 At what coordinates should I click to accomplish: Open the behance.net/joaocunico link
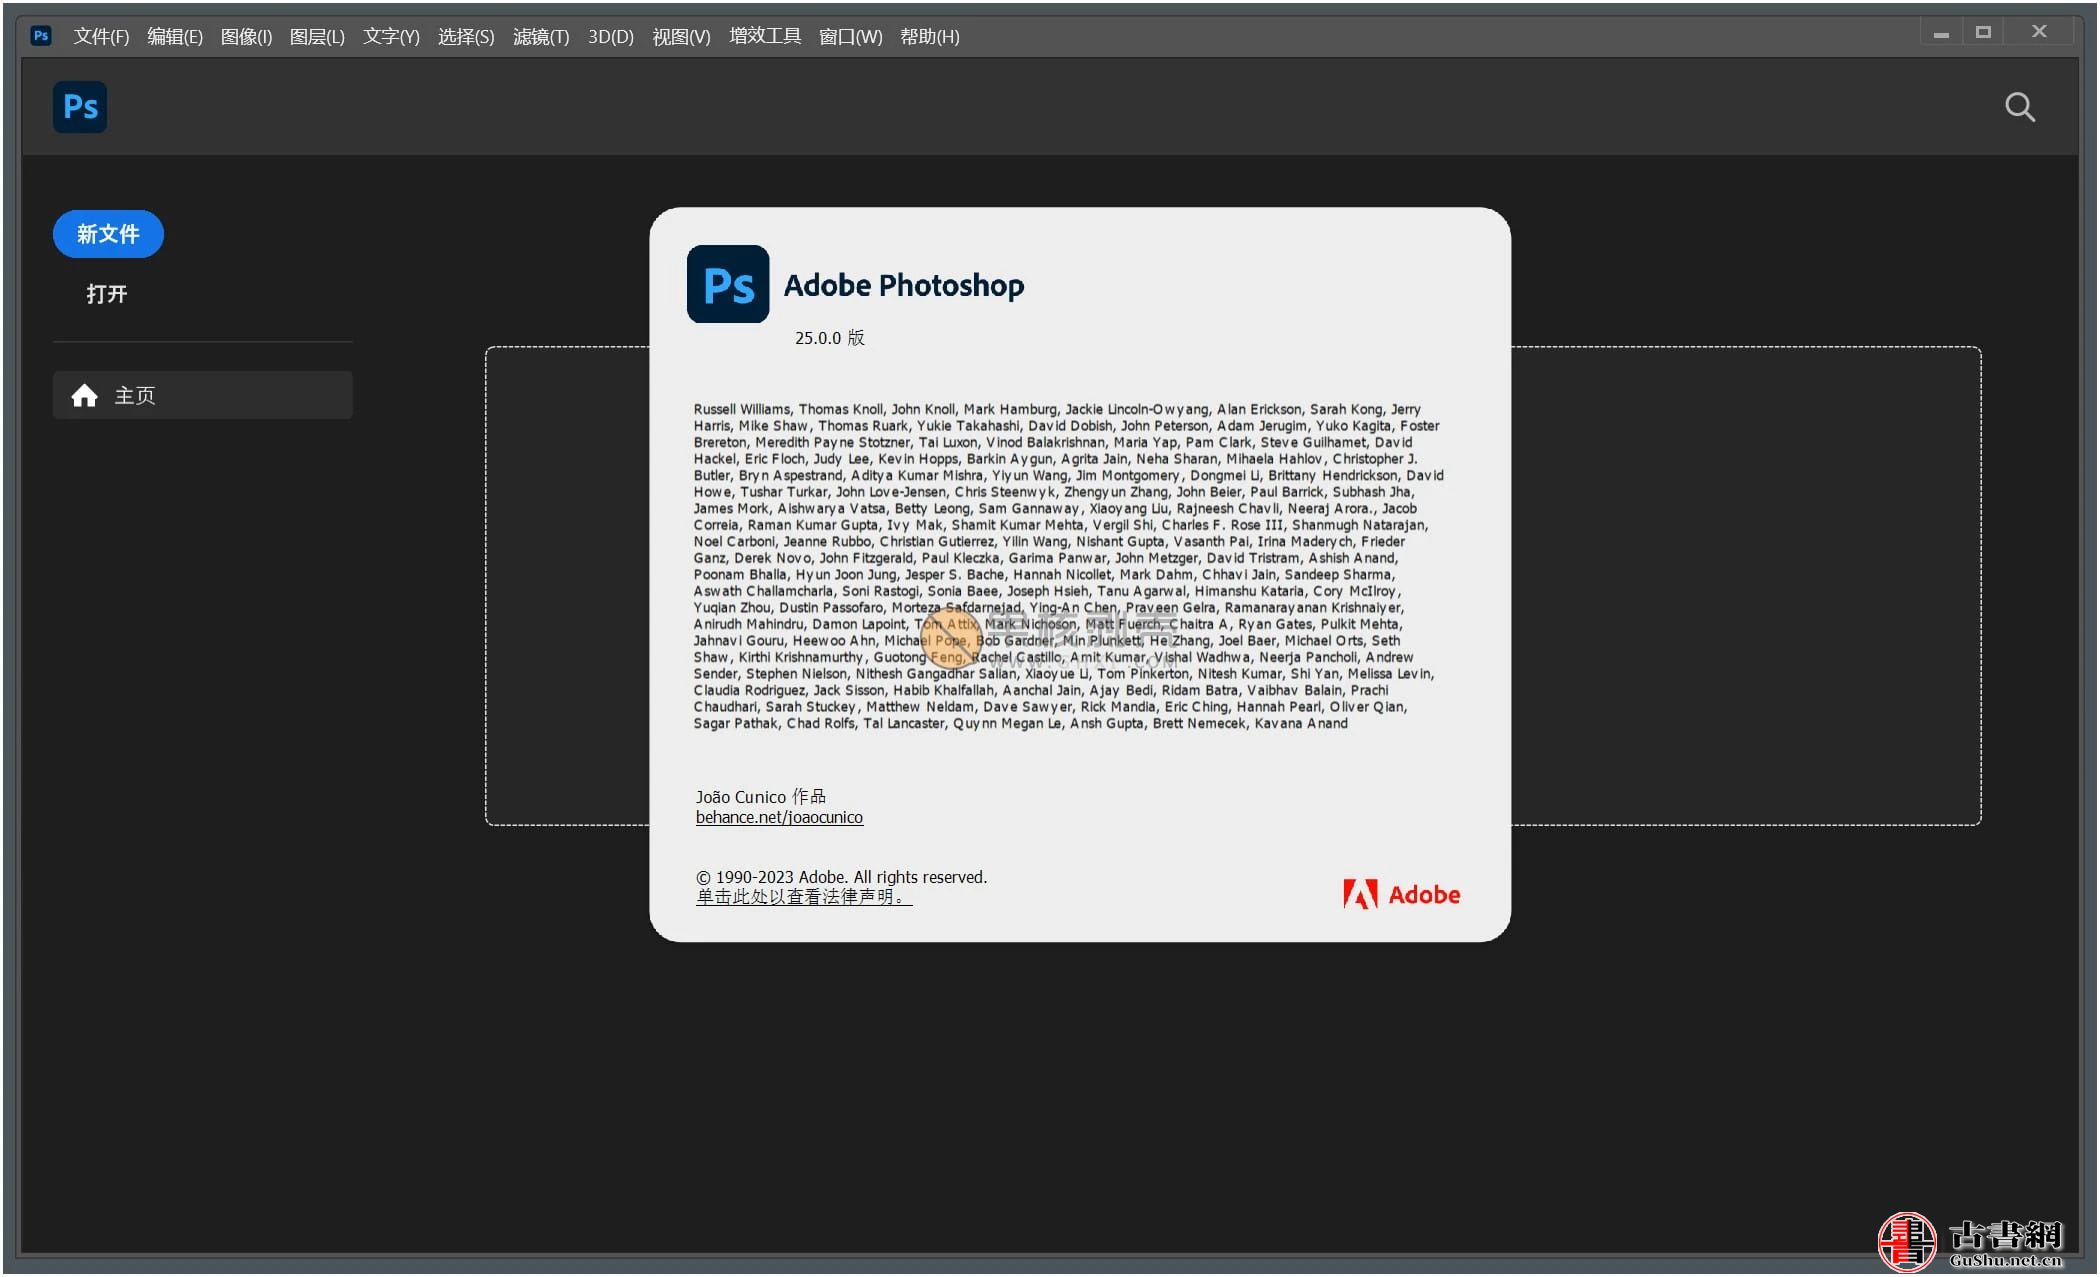[x=779, y=818]
